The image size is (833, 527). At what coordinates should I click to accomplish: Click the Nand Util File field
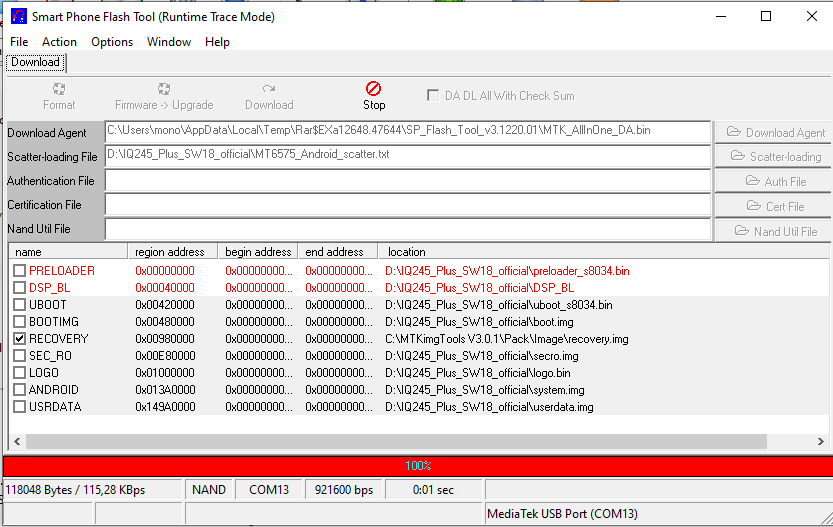407,229
